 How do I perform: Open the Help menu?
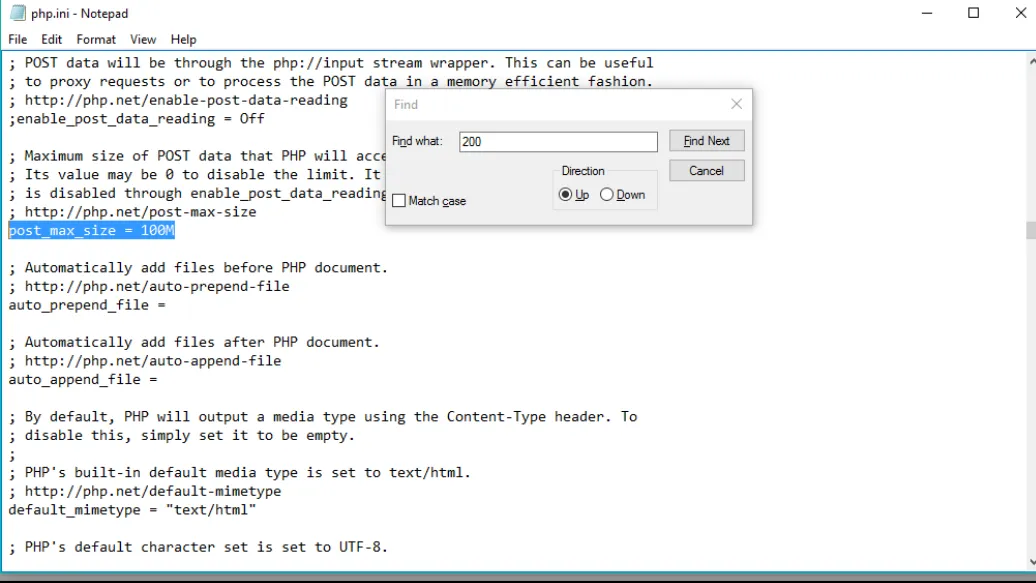click(x=183, y=40)
